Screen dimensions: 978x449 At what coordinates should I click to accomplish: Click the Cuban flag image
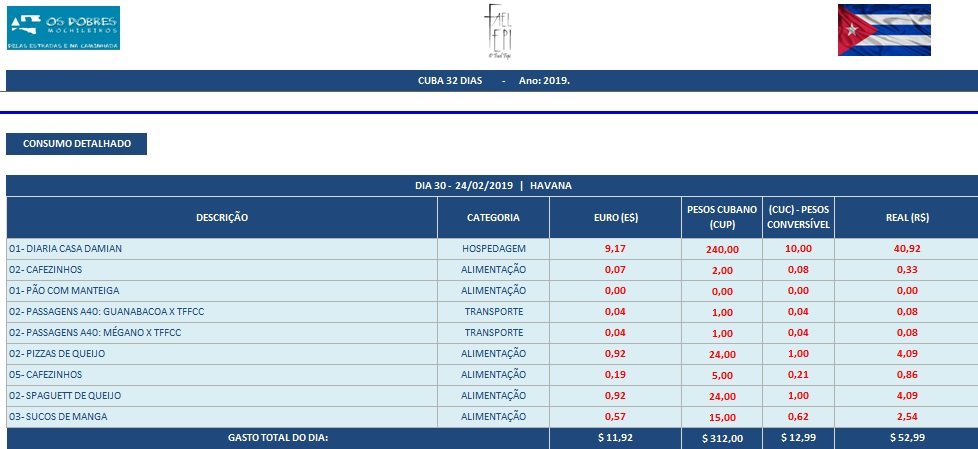(x=883, y=30)
